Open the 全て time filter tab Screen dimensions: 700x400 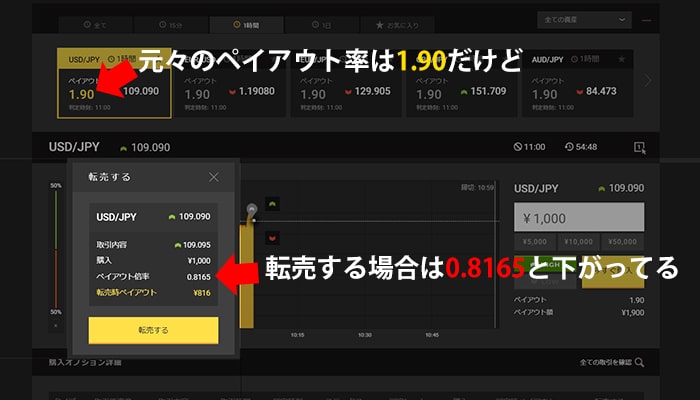(x=95, y=25)
